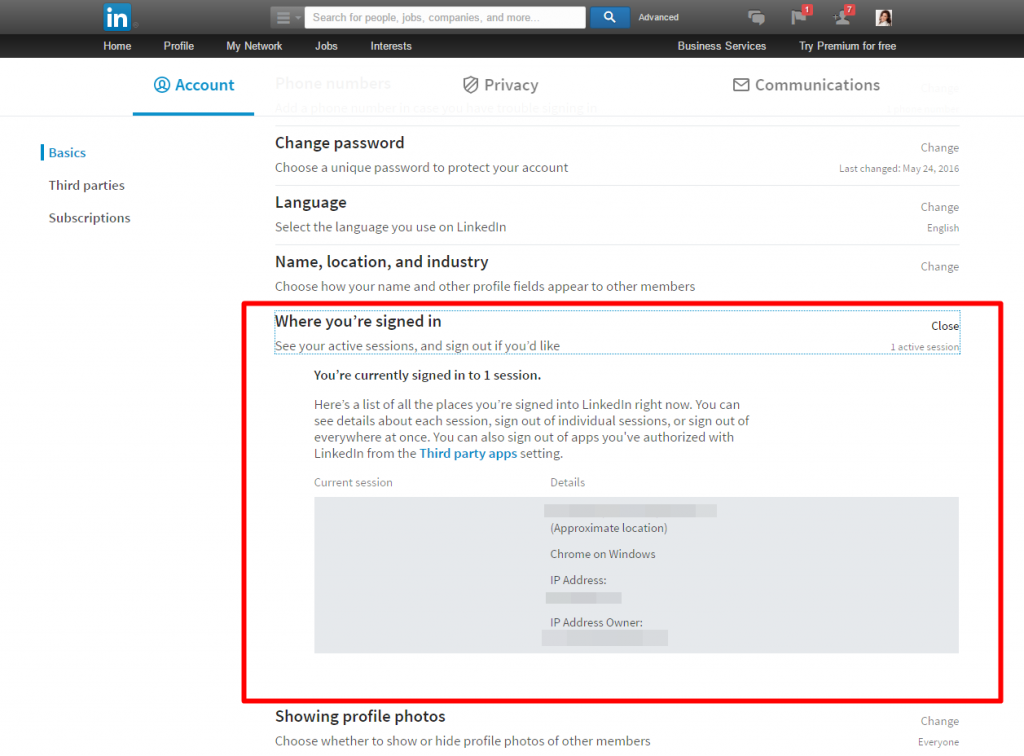Image resolution: width=1024 pixels, height=756 pixels.
Task: Open the messaging icon in the top bar
Action: (x=757, y=16)
